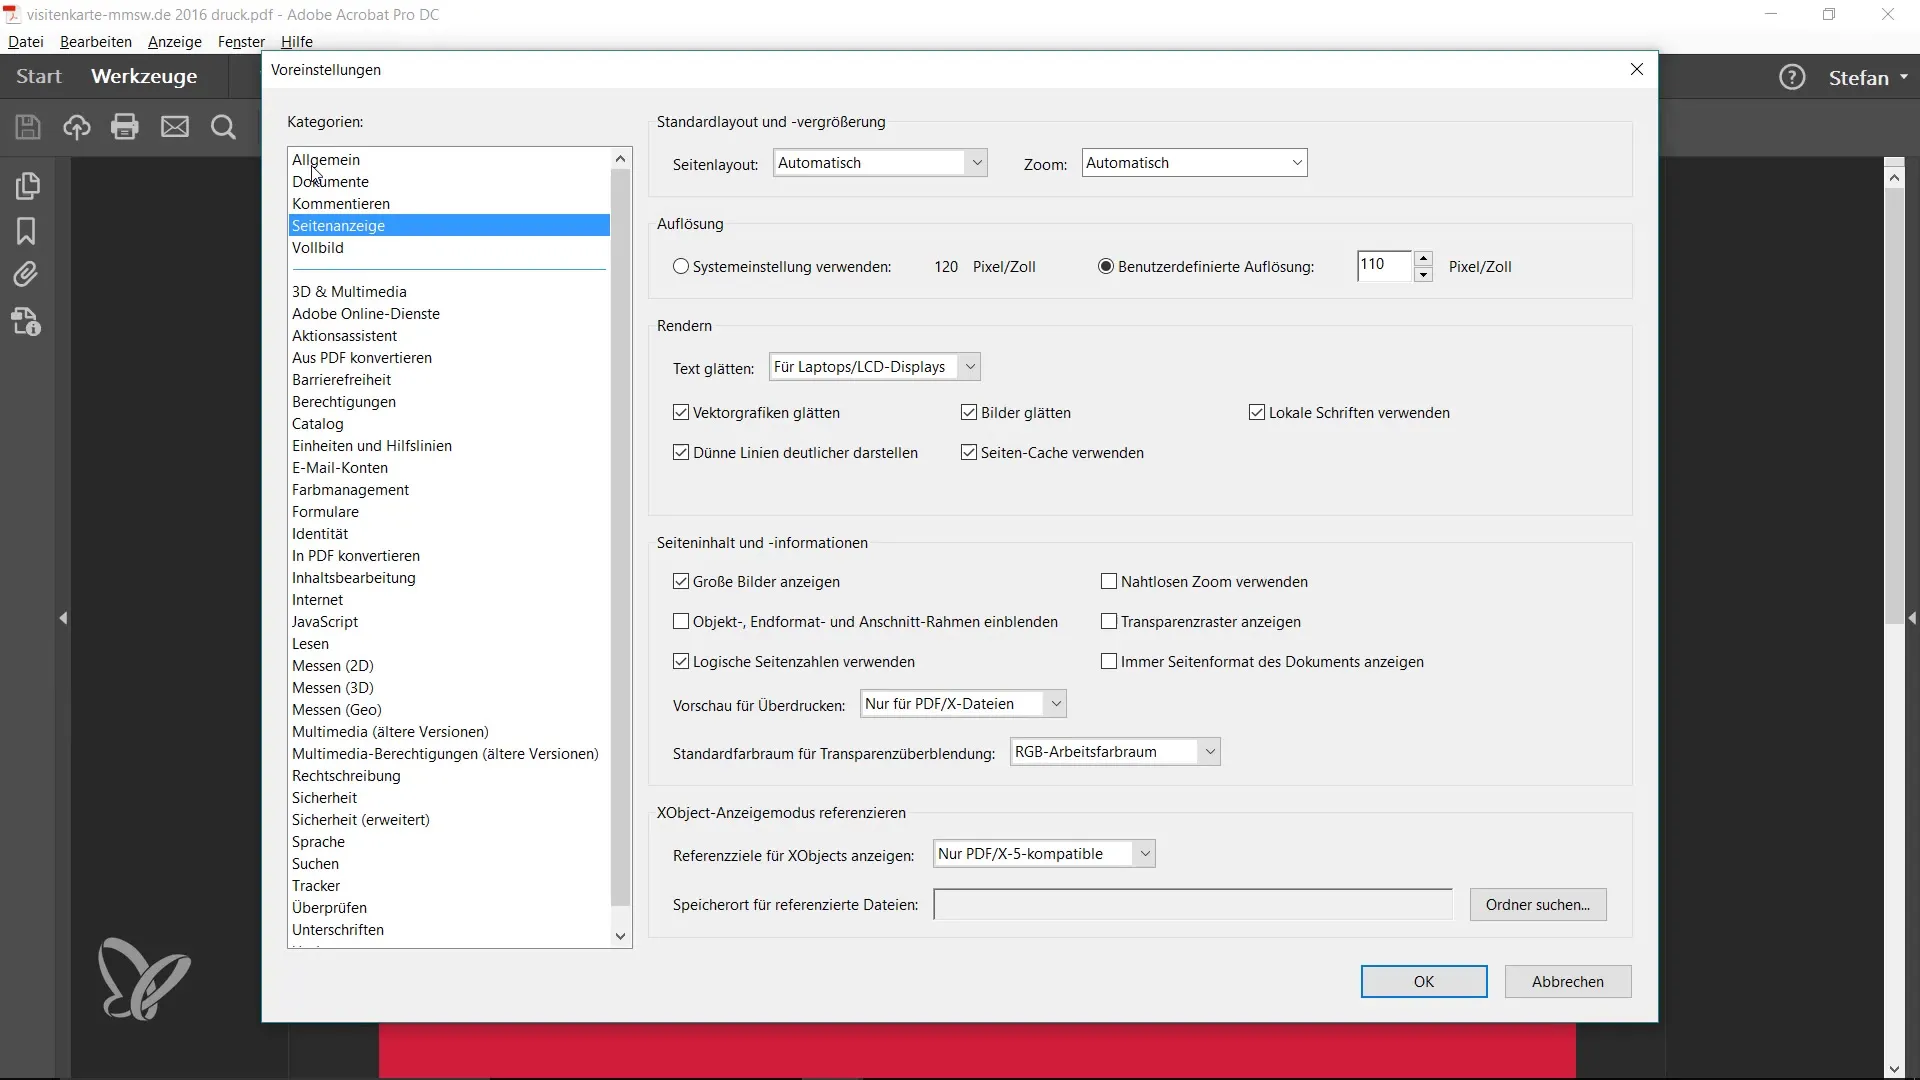This screenshot has height=1080, width=1920.
Task: Click the Save icon in the toolbar
Action: click(28, 127)
